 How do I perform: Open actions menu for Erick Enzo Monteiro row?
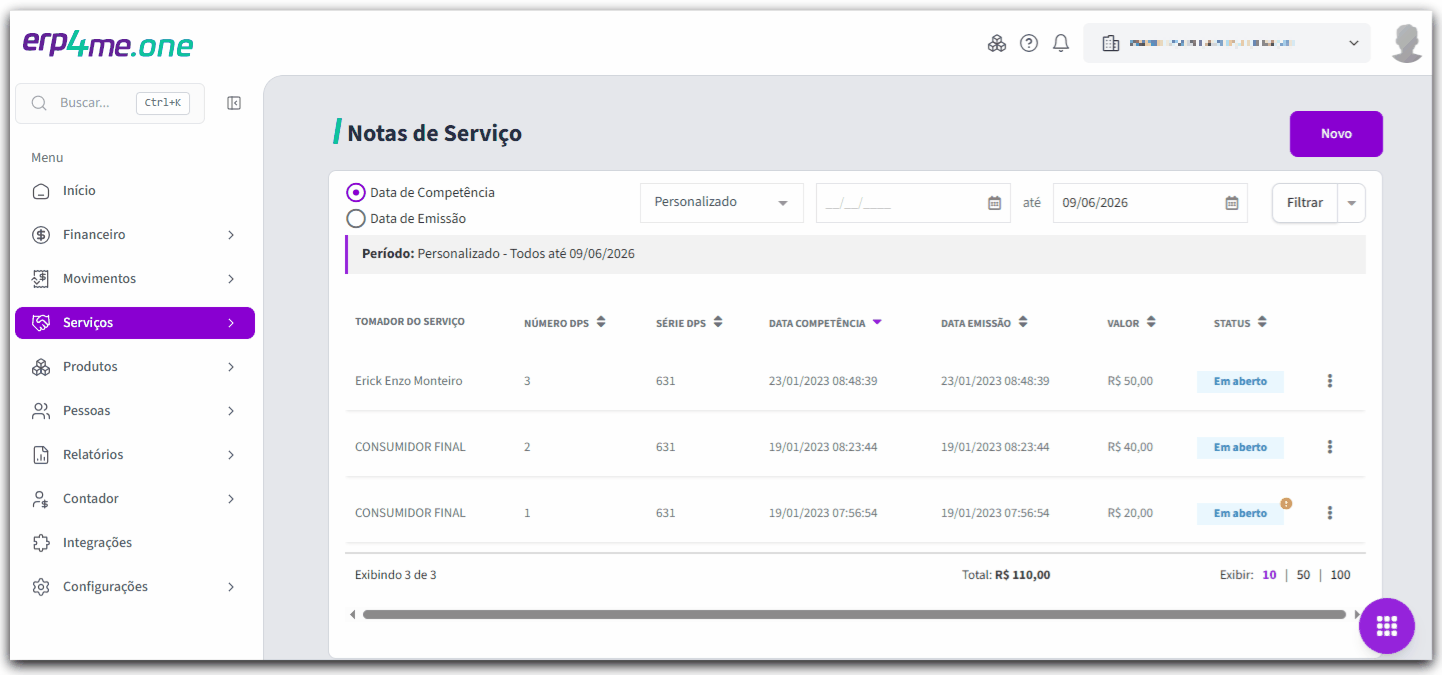coord(1329,381)
